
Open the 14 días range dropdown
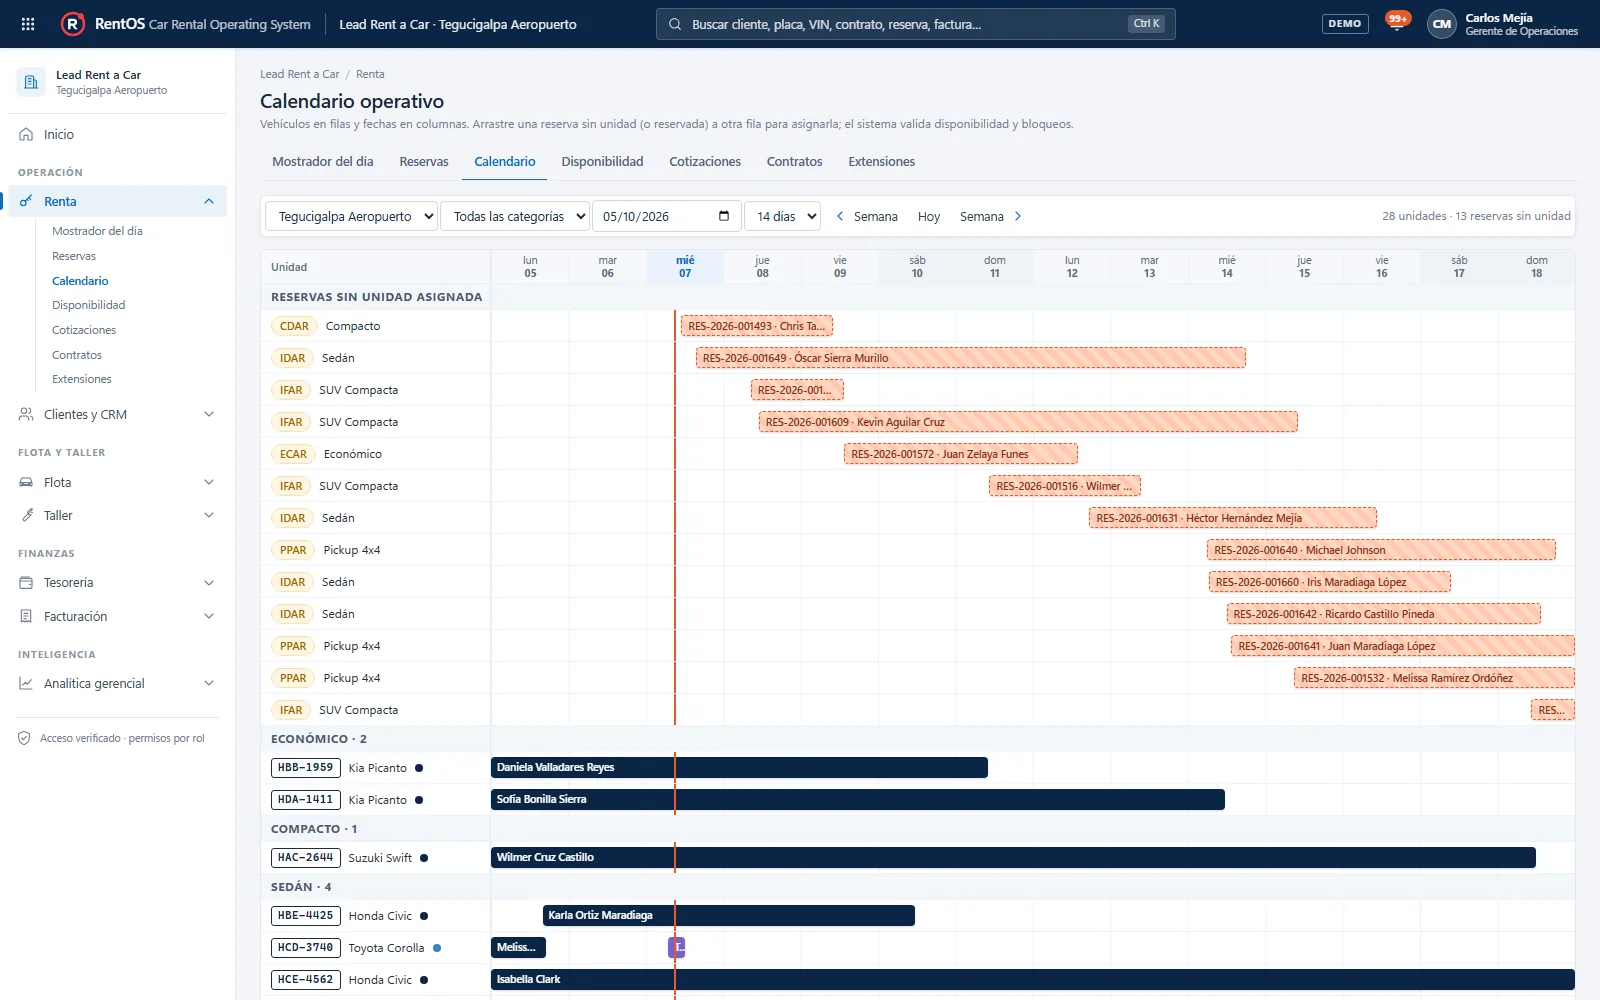pyautogui.click(x=783, y=216)
